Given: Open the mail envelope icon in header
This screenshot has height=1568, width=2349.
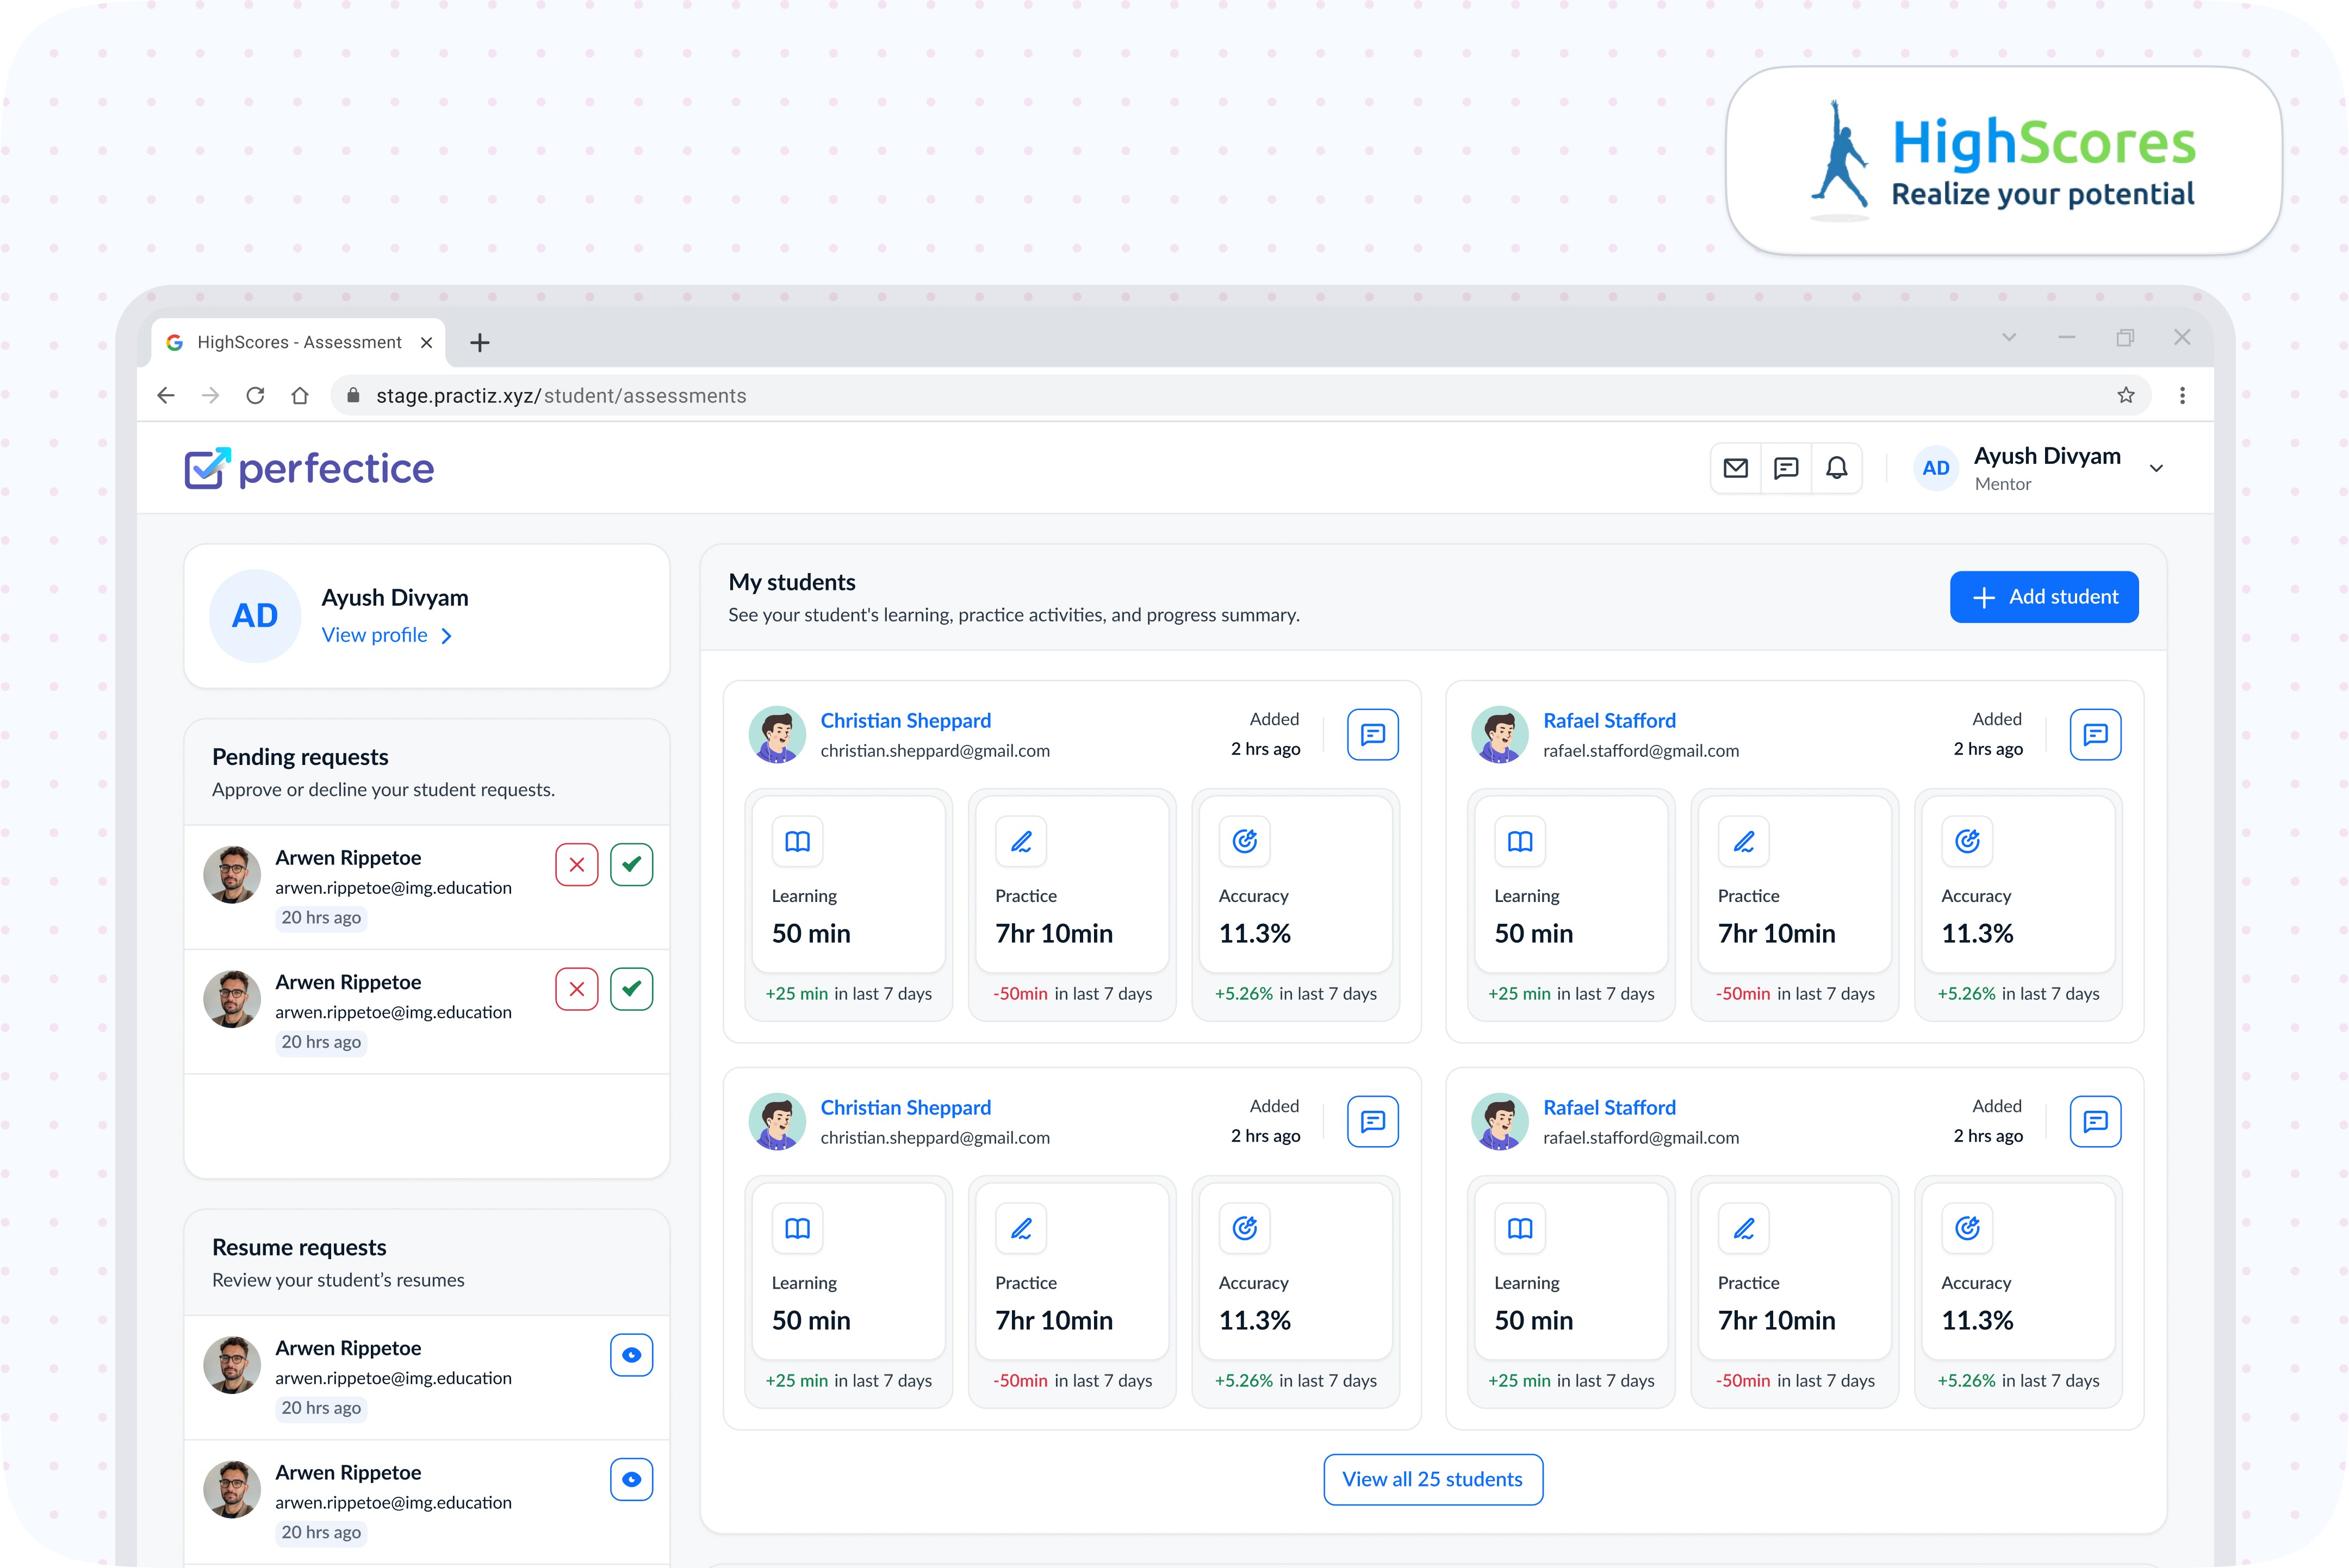Looking at the screenshot, I should click(x=1735, y=468).
